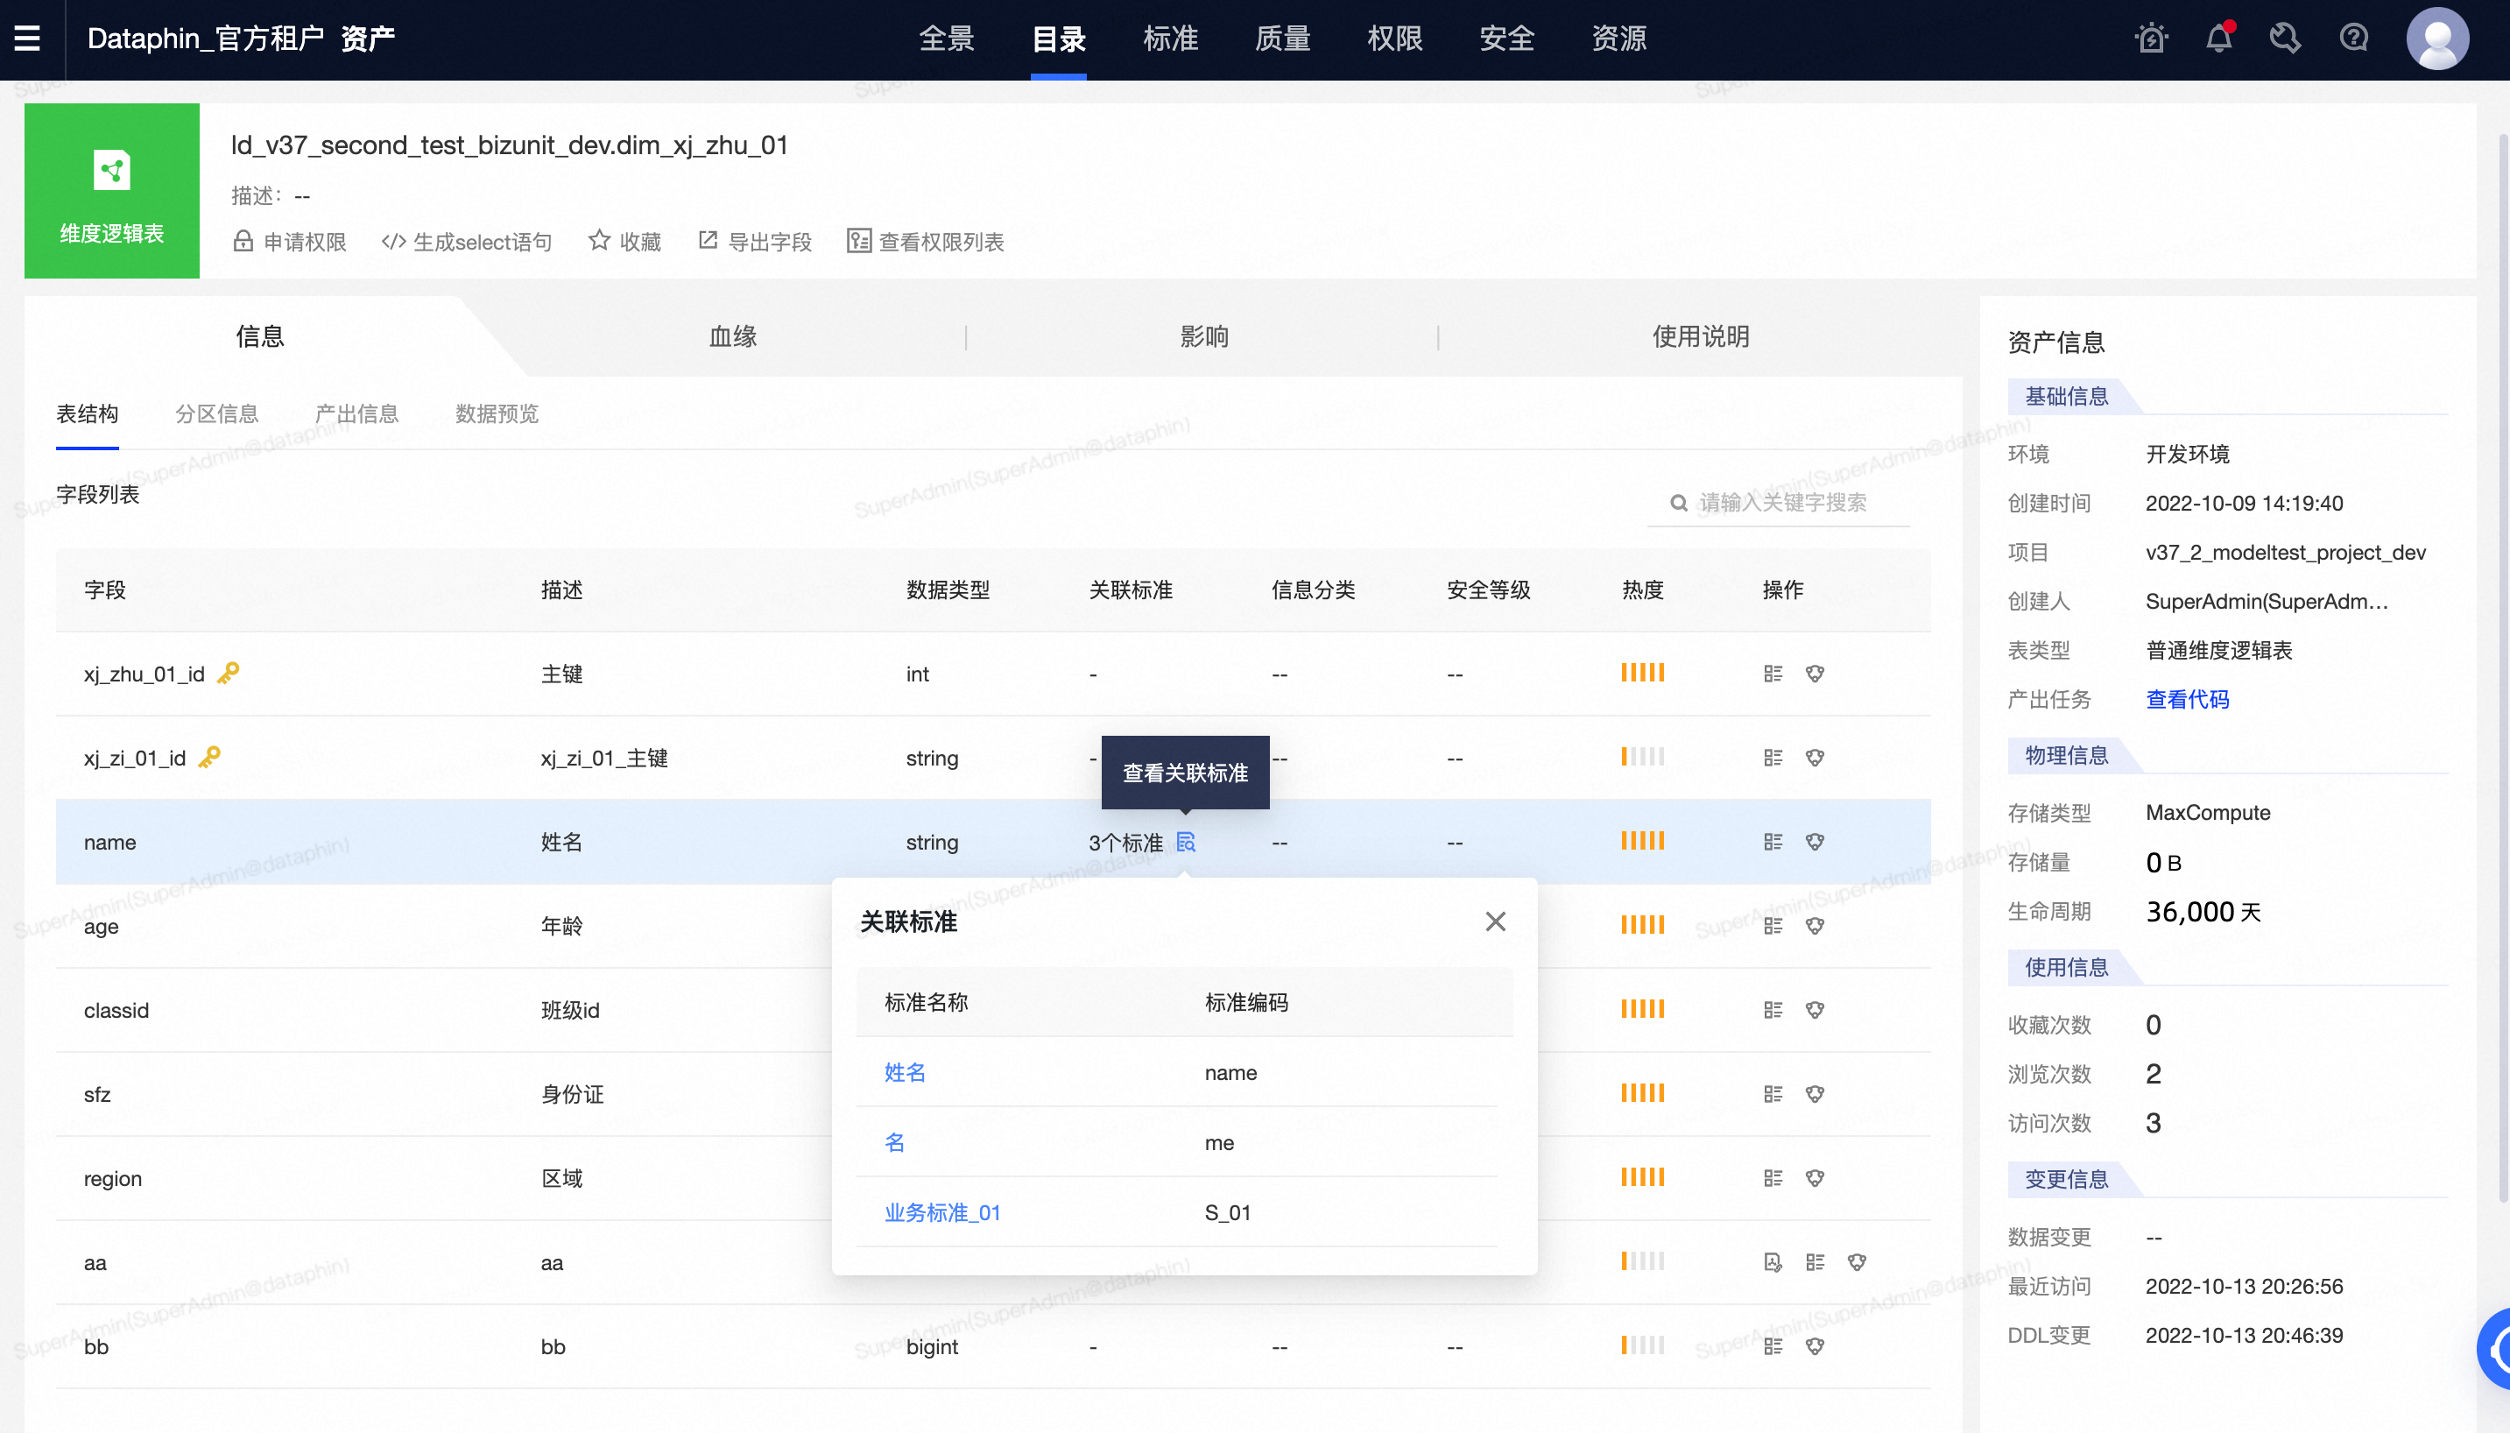Image resolution: width=2510 pixels, height=1434 pixels.
Task: Open the hamburger menu at top left
Action: [x=28, y=37]
